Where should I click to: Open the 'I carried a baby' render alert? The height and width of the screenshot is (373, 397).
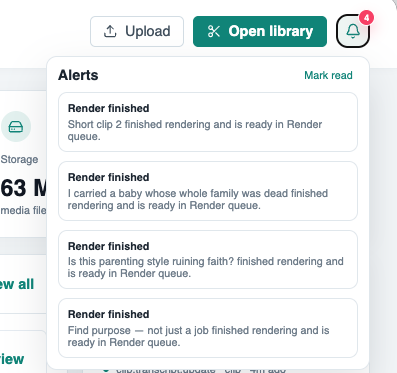click(x=208, y=191)
